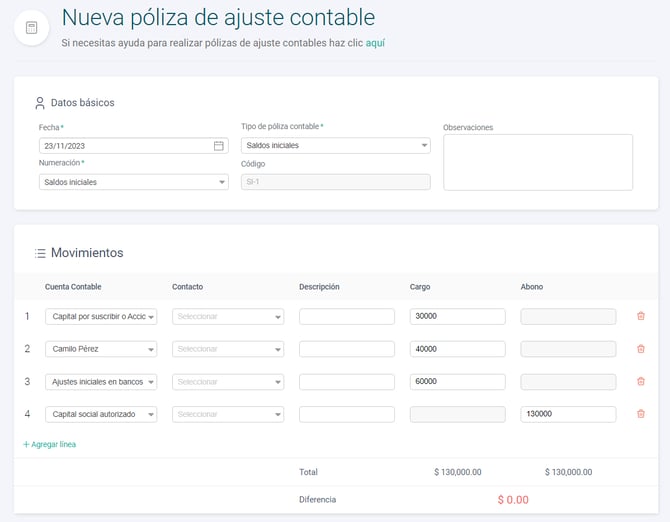This screenshot has width=670, height=522.
Task: Open the Numeración dropdown
Action: click(x=134, y=182)
